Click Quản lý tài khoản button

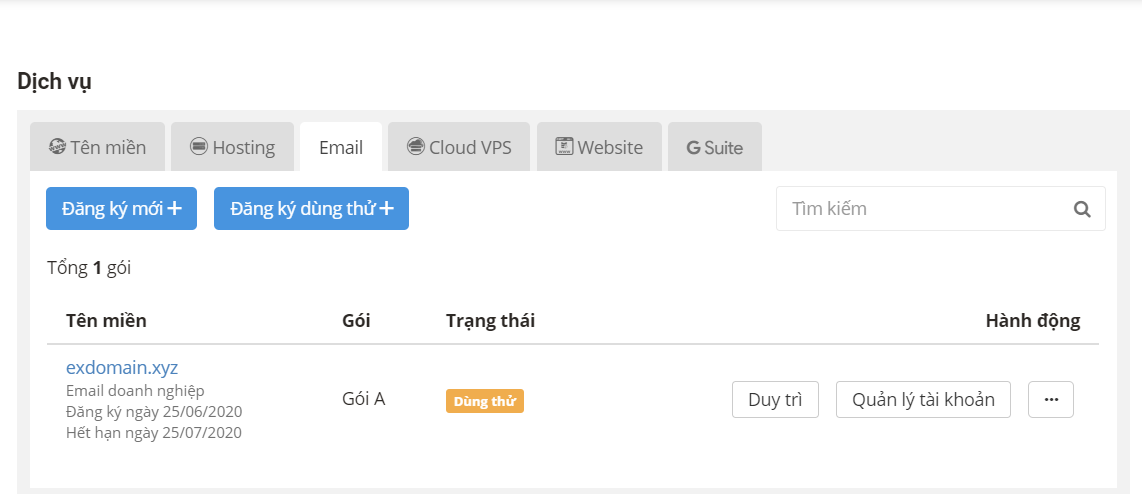click(x=923, y=399)
